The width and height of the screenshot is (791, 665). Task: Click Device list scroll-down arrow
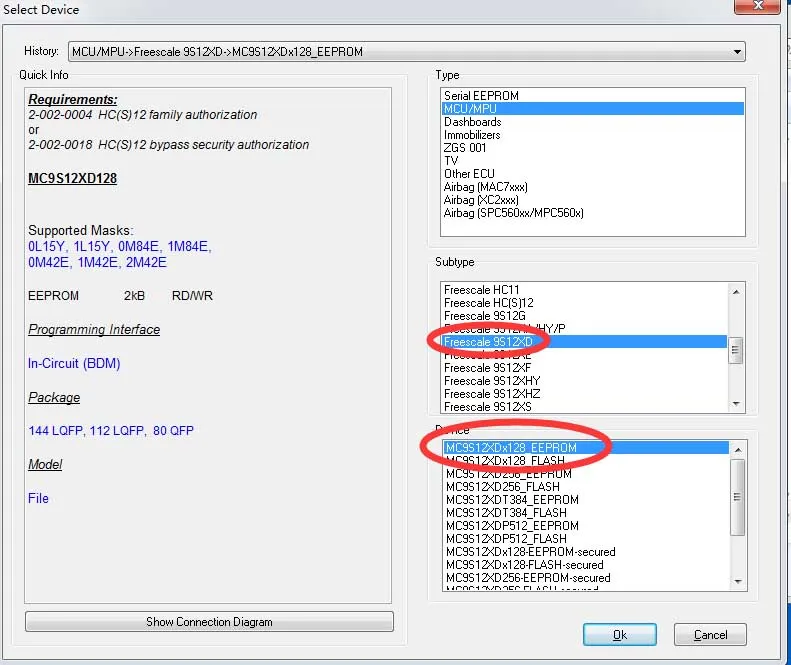pyautogui.click(x=738, y=581)
